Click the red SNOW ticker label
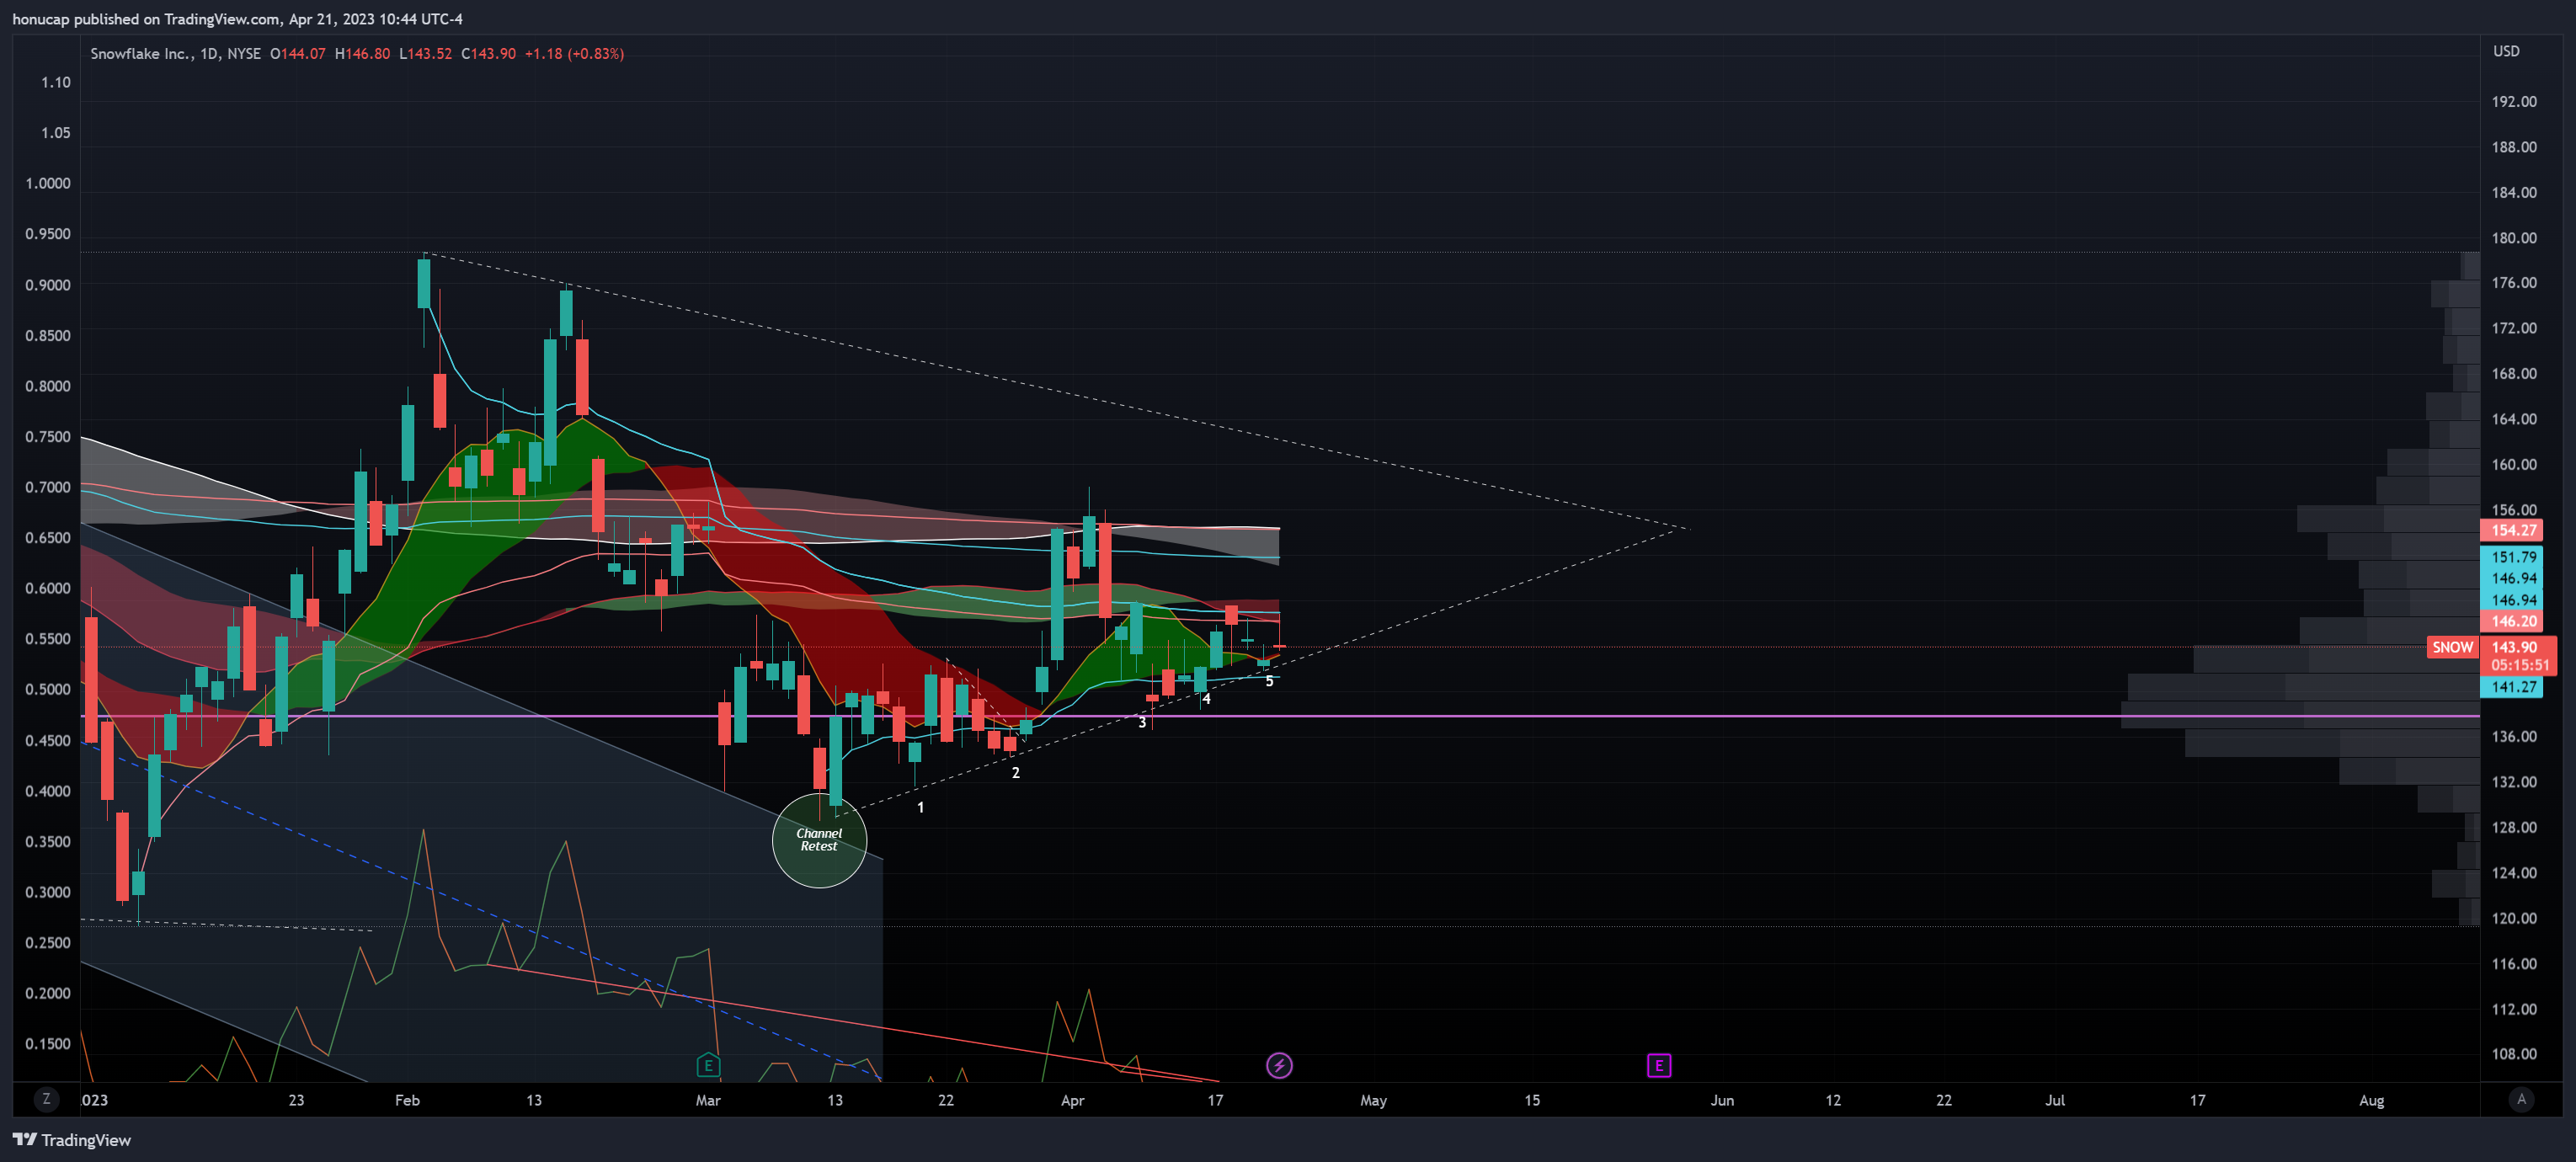Viewport: 2576px width, 1162px height. click(x=2452, y=647)
